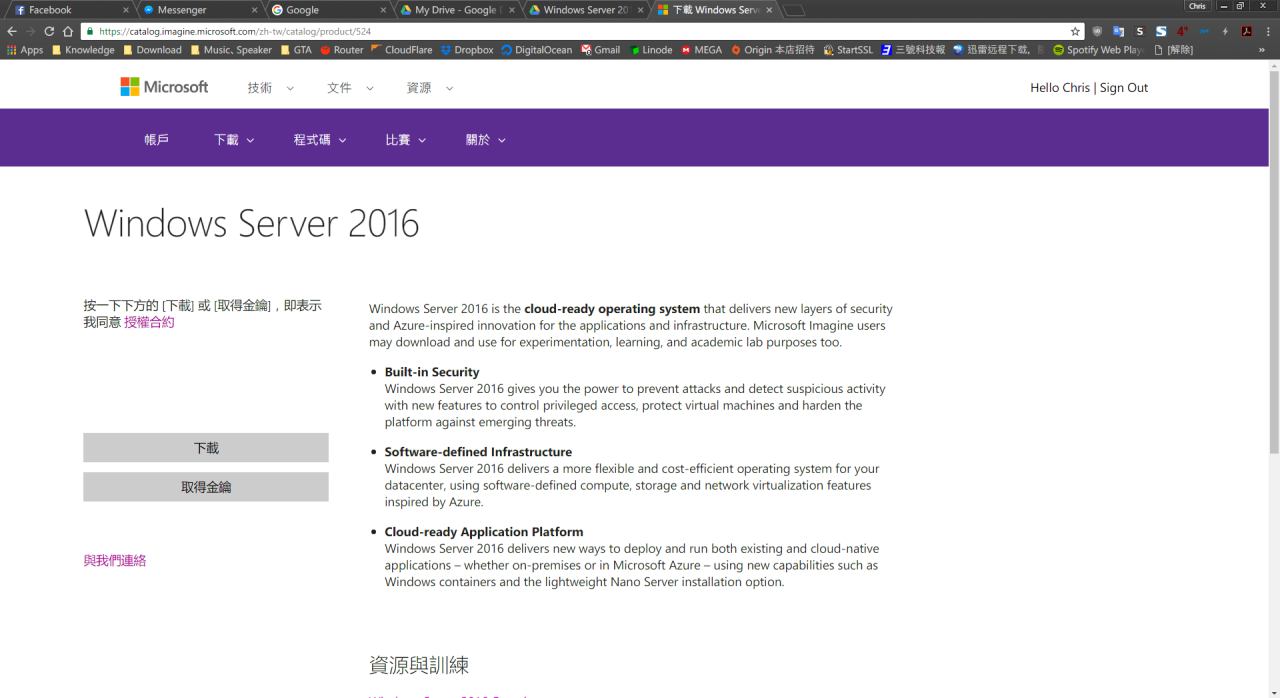Click the Software-defined Infrastructure heading

tap(478, 452)
